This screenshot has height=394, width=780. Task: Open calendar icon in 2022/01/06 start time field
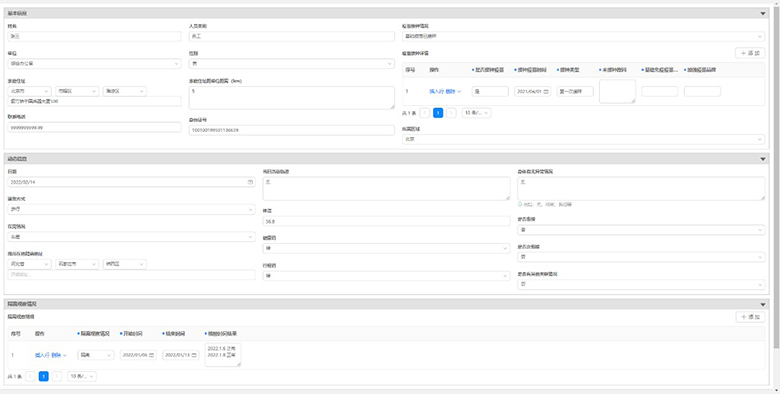(x=151, y=355)
